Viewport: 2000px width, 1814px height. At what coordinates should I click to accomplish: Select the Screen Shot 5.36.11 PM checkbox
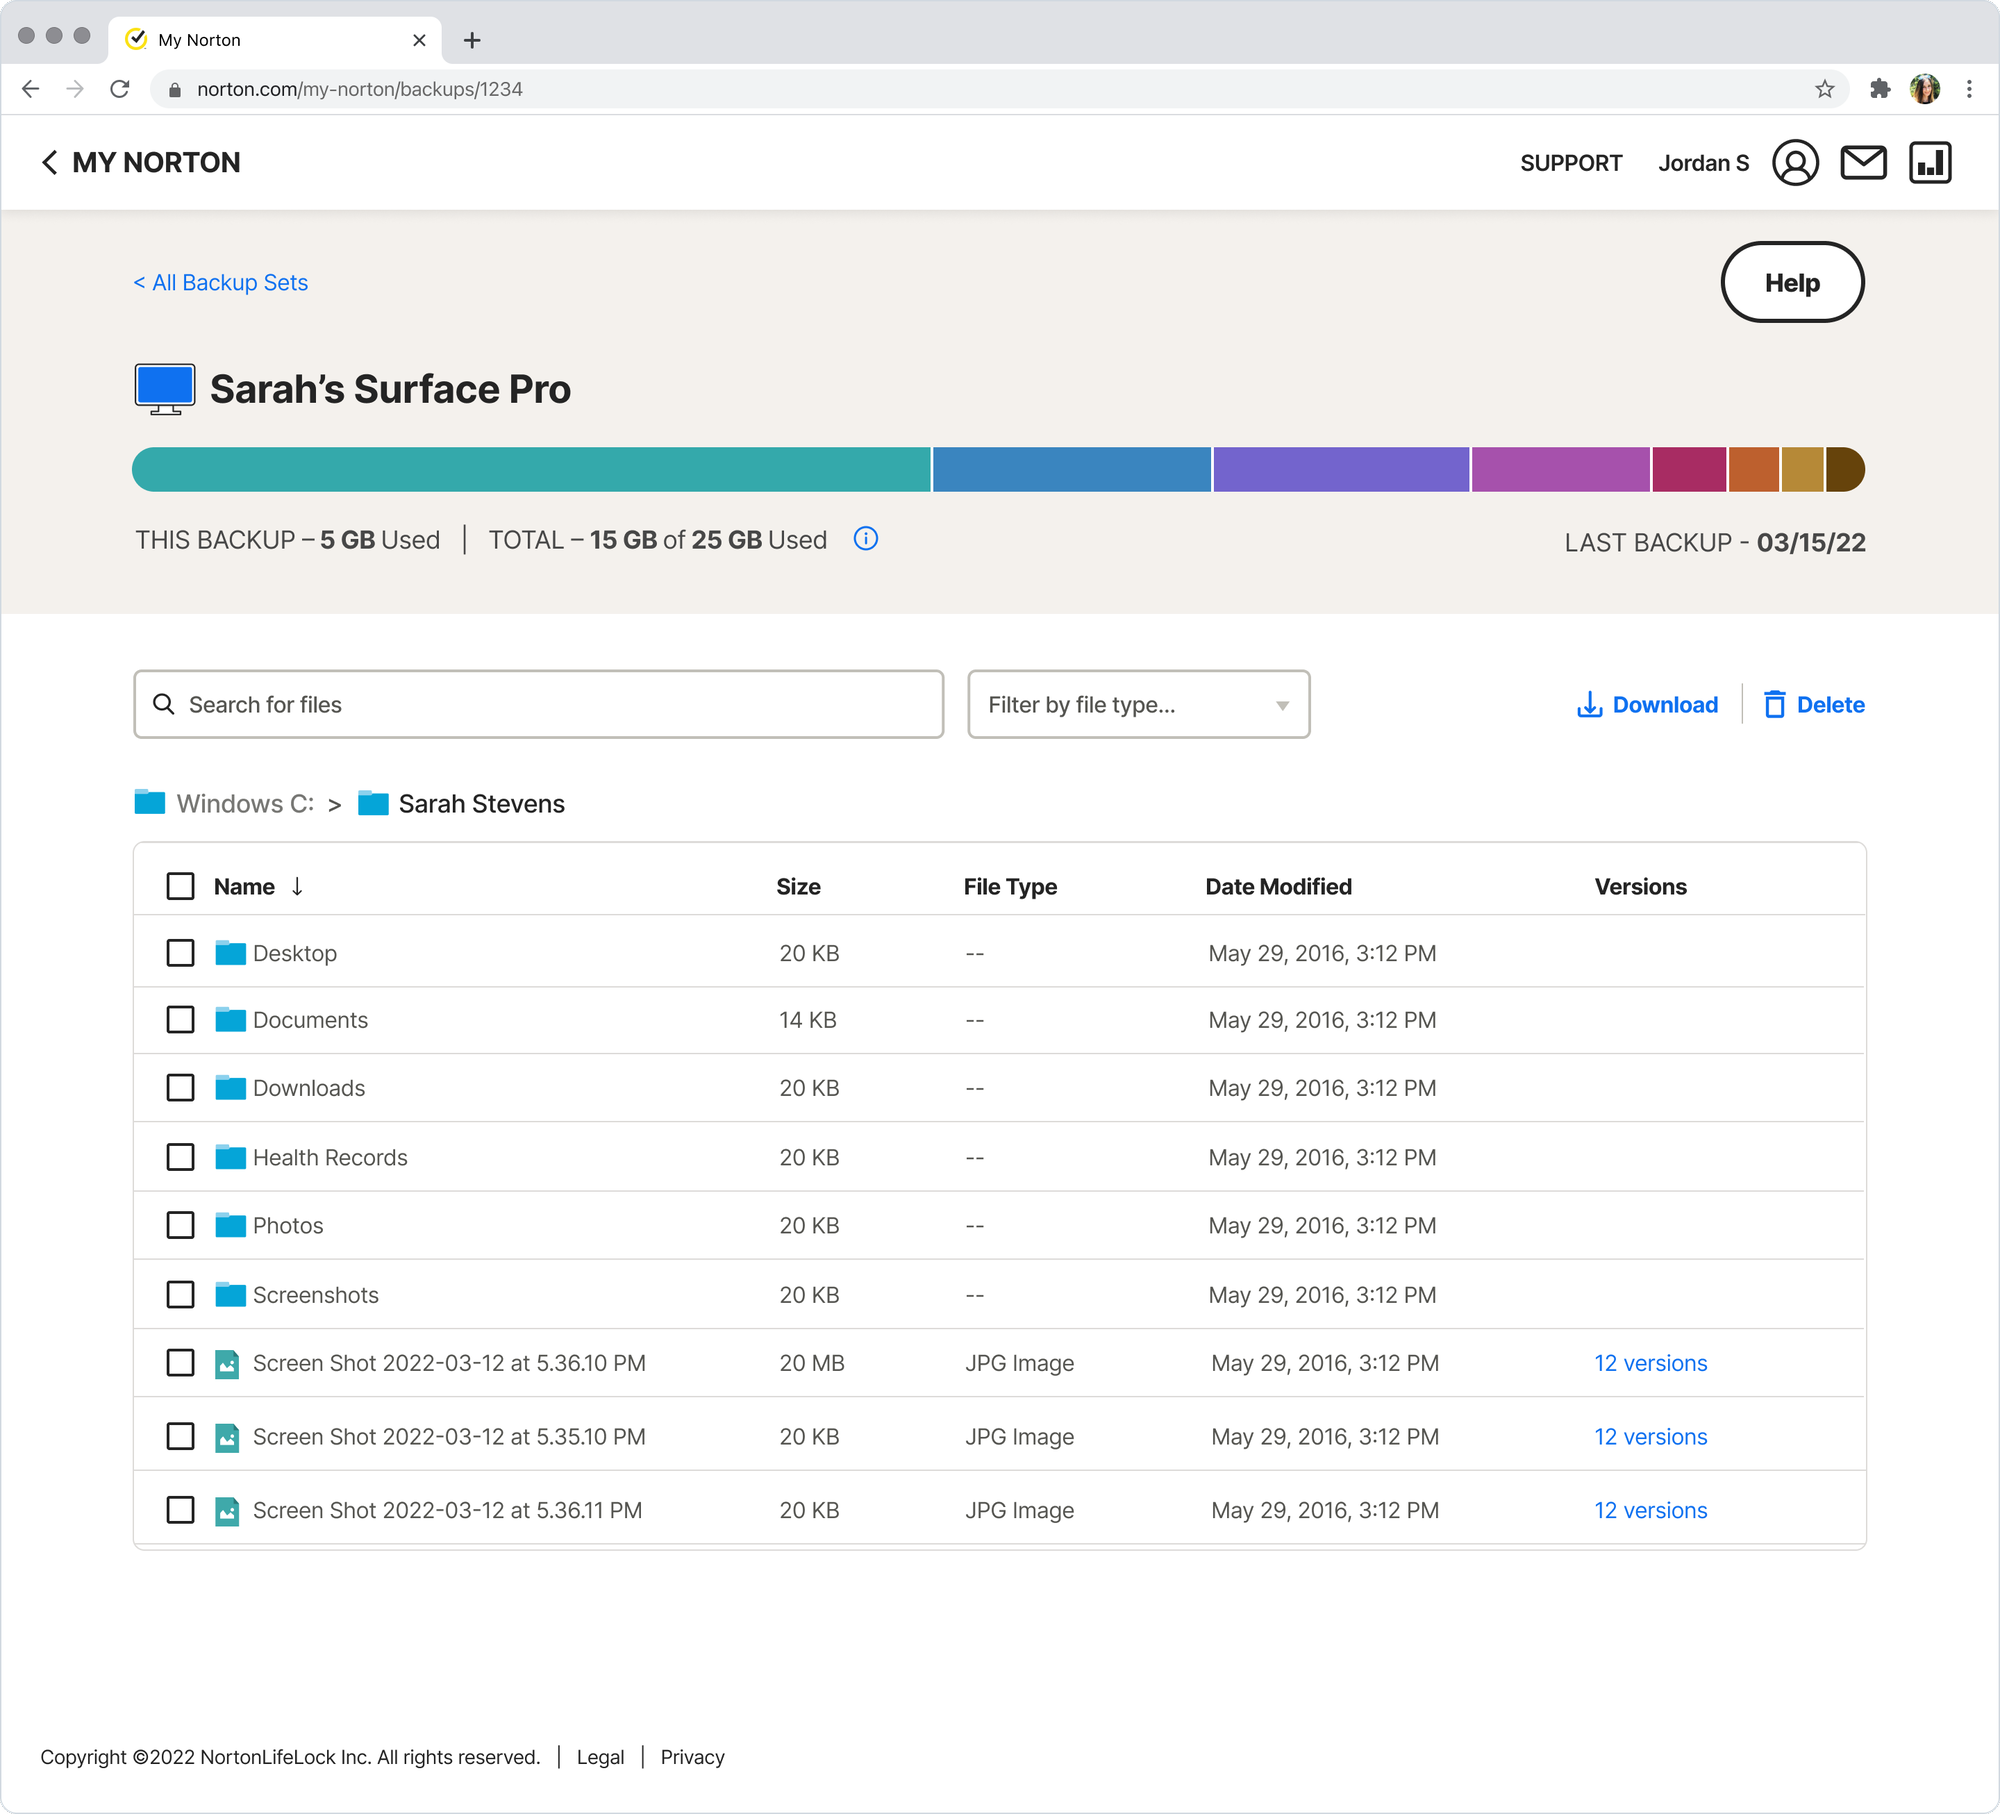coord(180,1509)
